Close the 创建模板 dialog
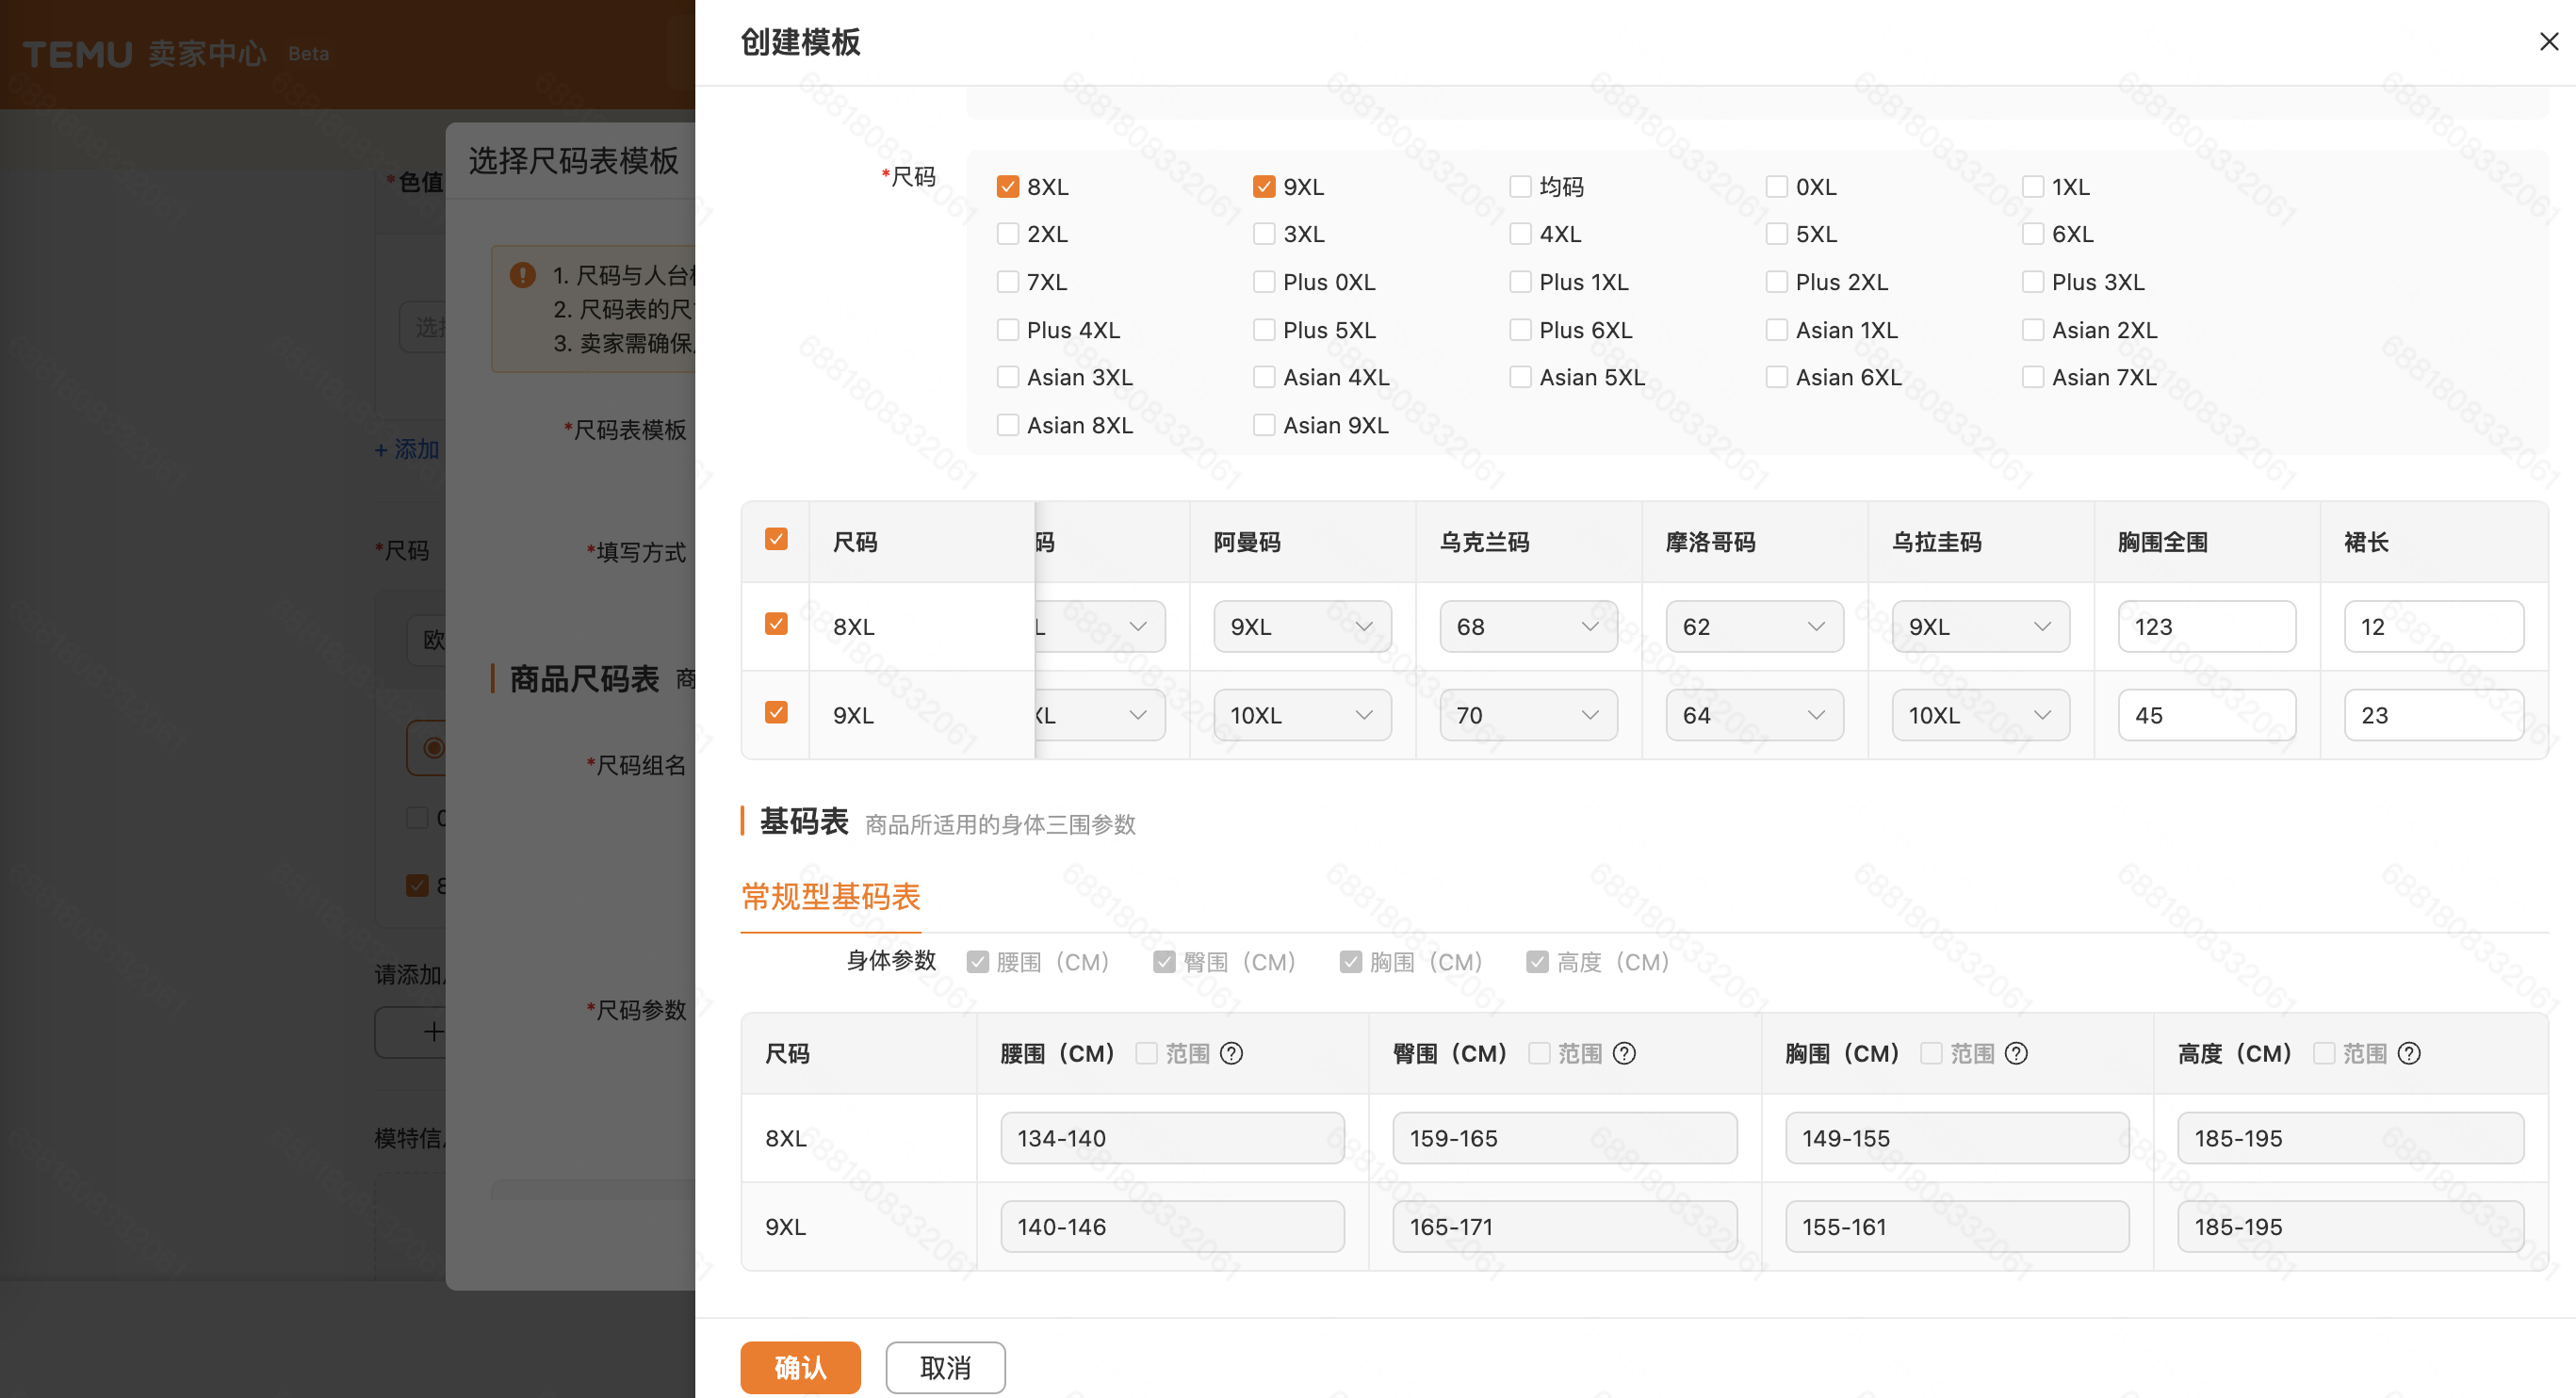This screenshot has width=2576, height=1398. [2548, 41]
